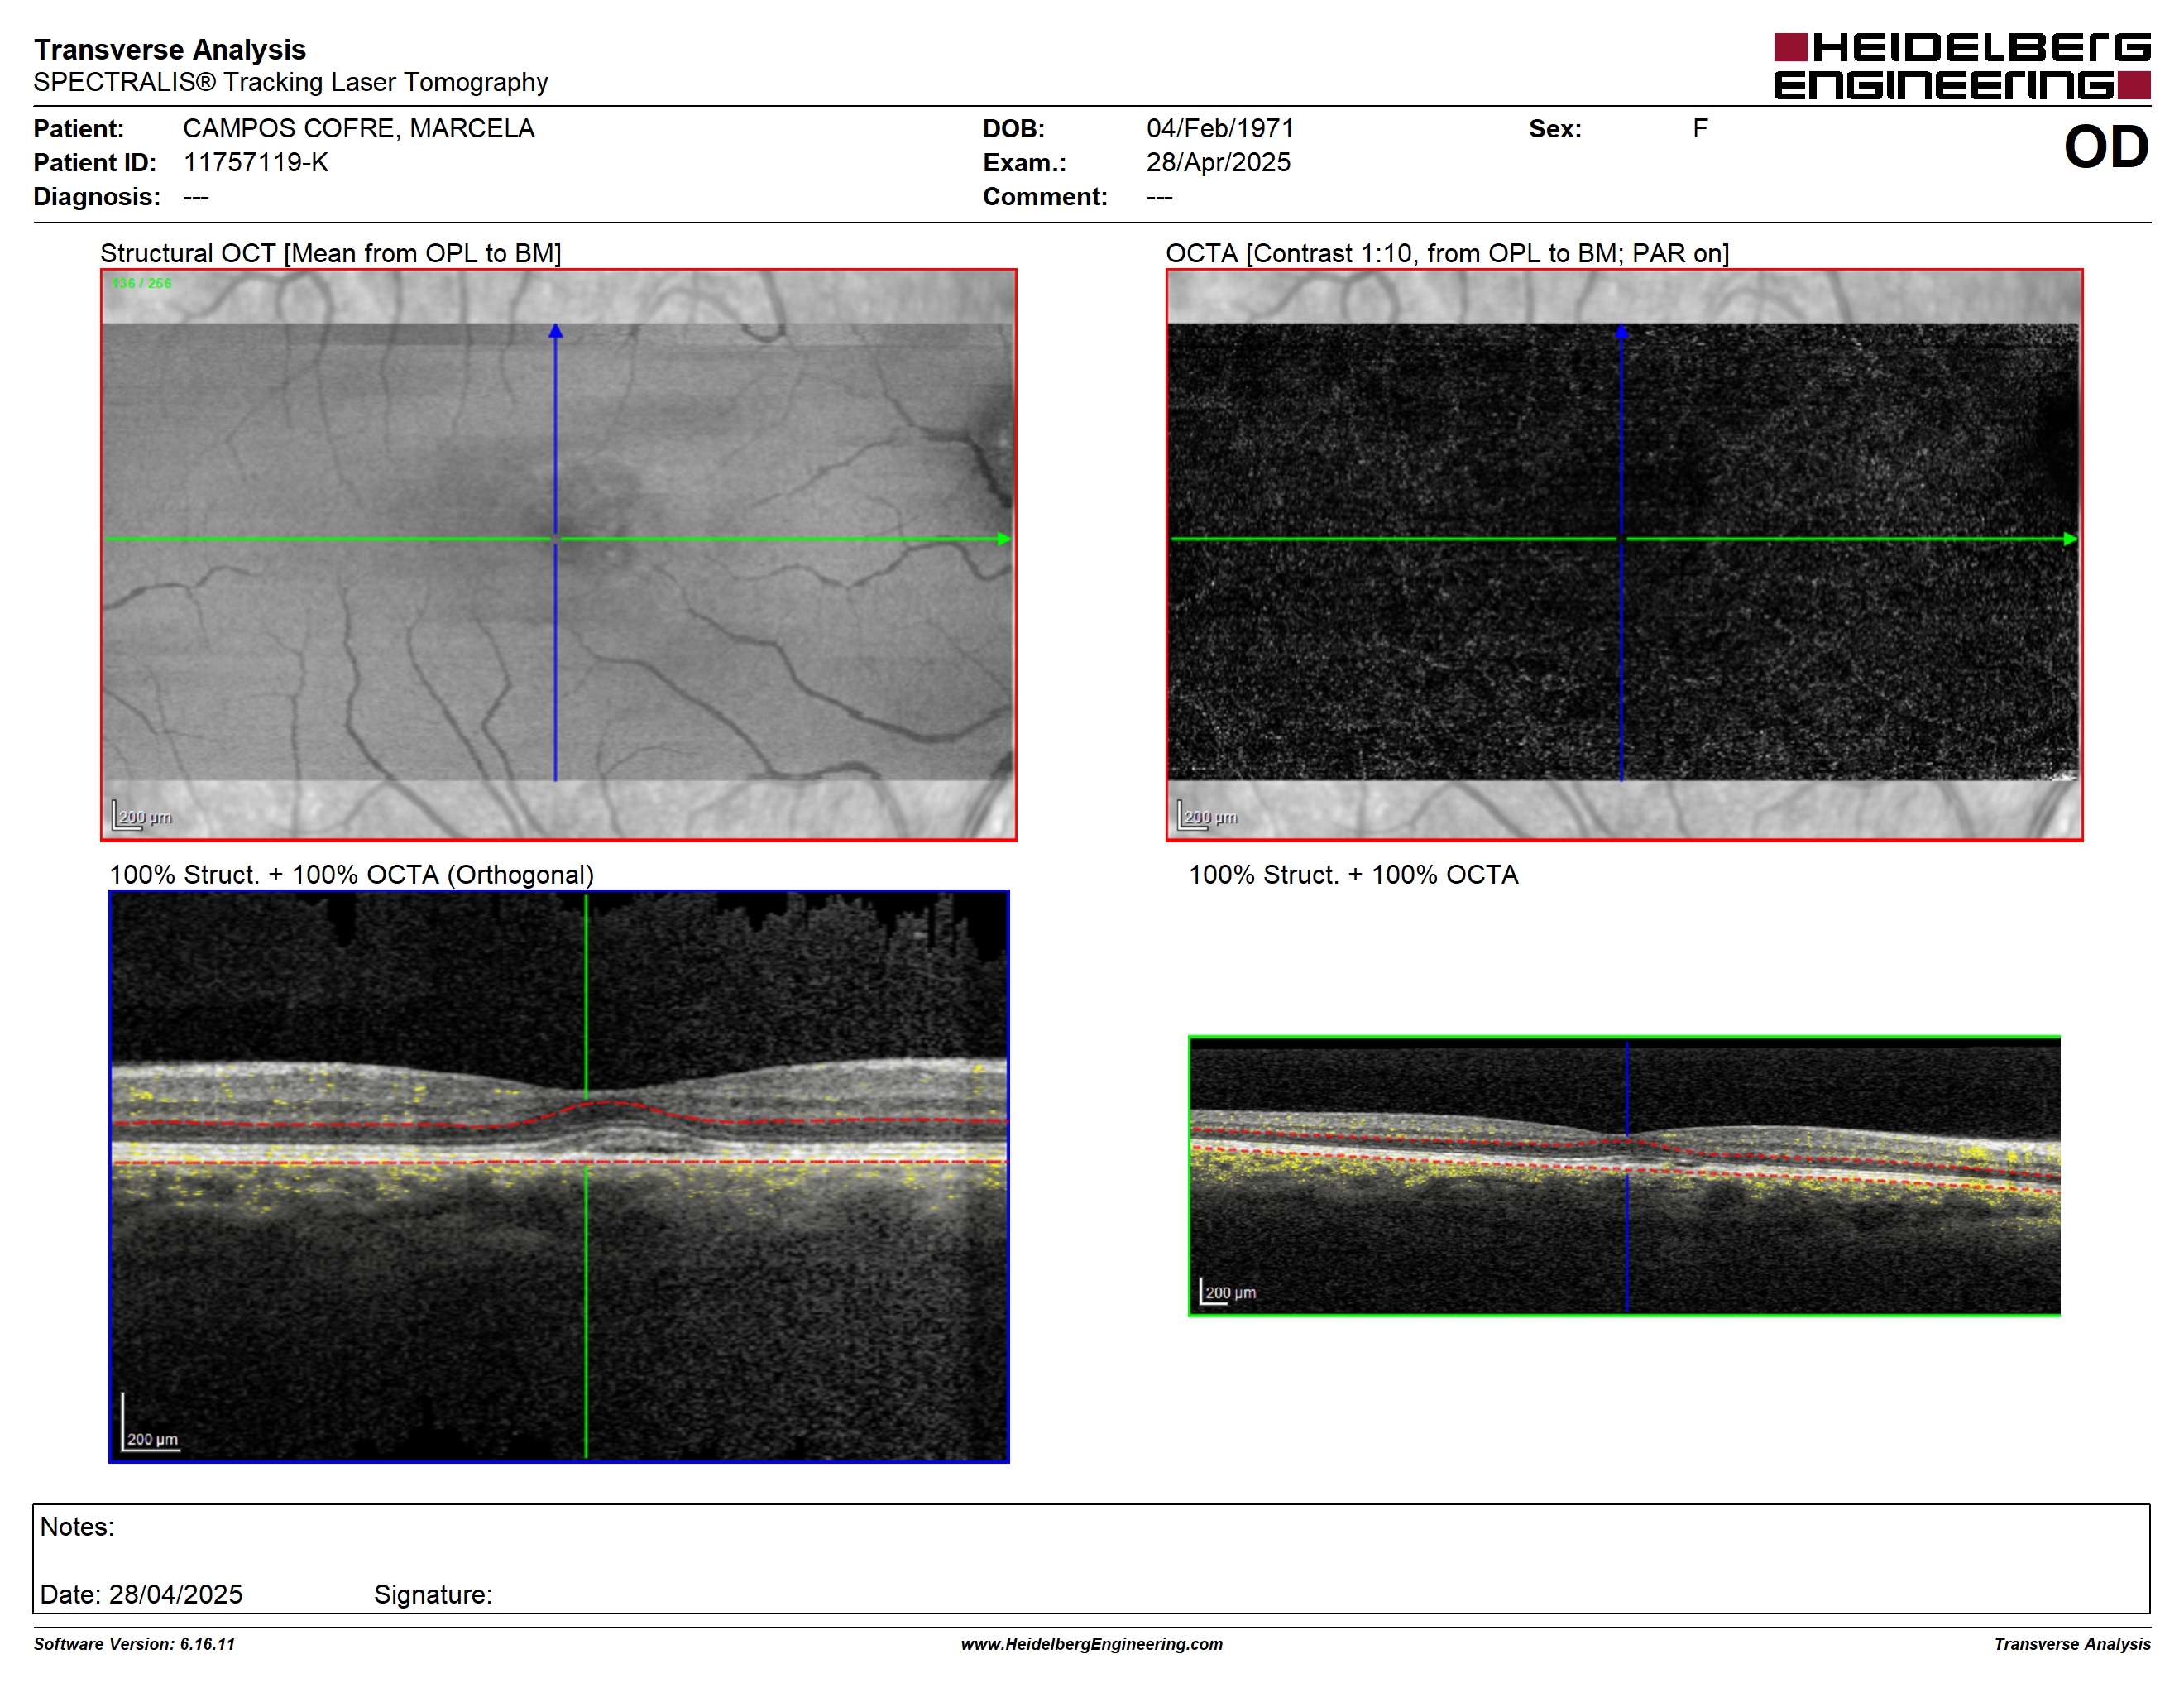Click the Transverse Analysis title
This screenshot has width=2184, height=1688.
coord(170,49)
